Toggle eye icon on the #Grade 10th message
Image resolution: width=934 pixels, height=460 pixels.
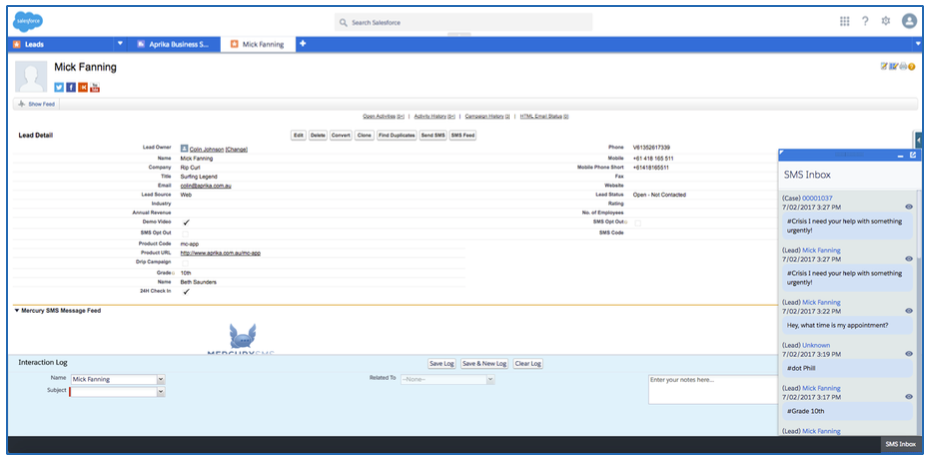(908, 397)
